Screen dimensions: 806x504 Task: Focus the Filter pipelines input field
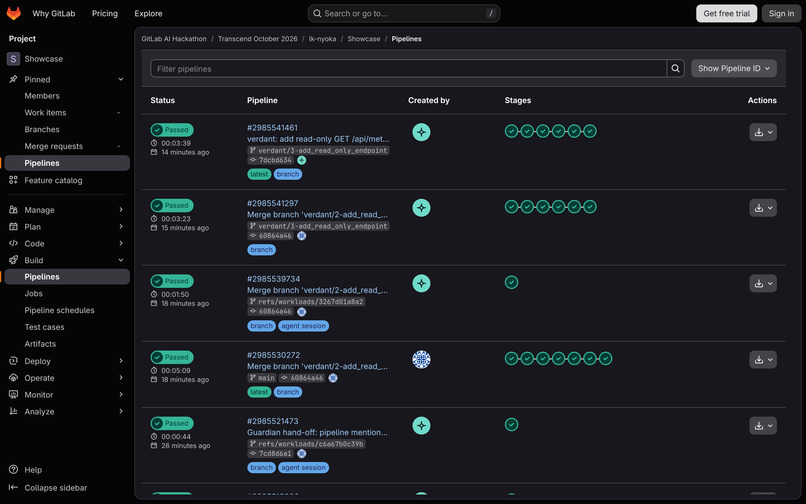click(x=409, y=68)
